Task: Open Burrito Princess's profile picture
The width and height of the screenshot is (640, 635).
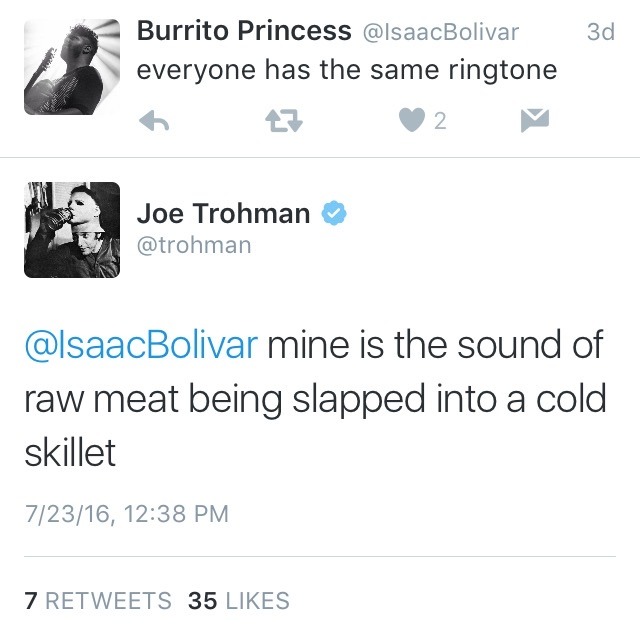Action: click(72, 67)
